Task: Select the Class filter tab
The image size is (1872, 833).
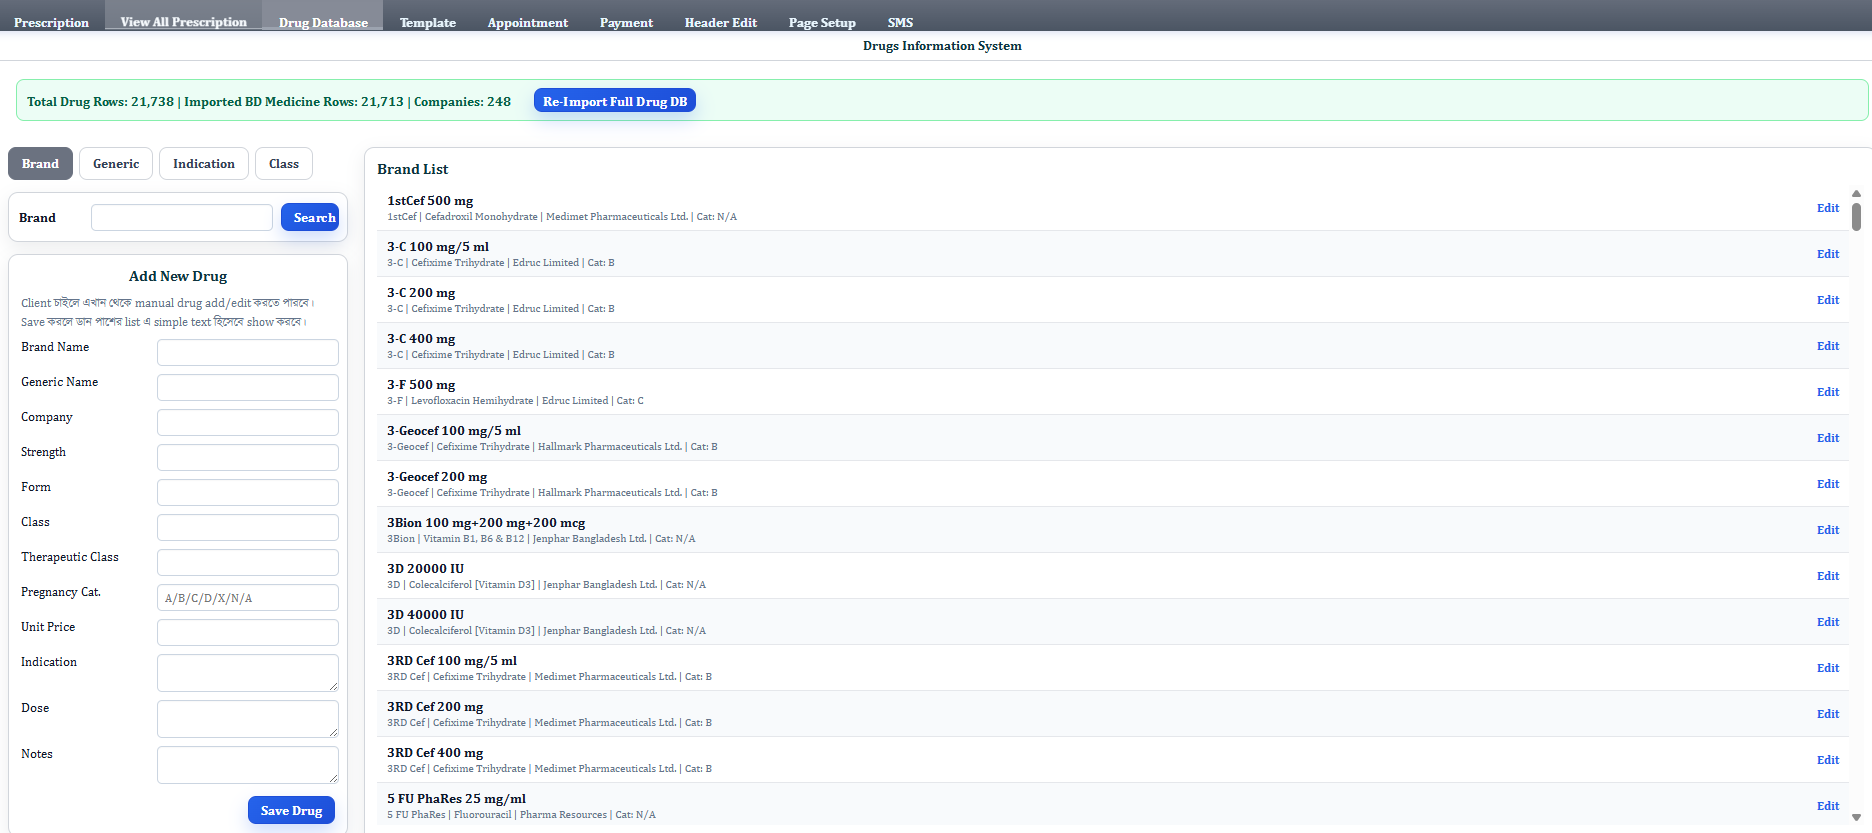Action: pyautogui.click(x=284, y=163)
